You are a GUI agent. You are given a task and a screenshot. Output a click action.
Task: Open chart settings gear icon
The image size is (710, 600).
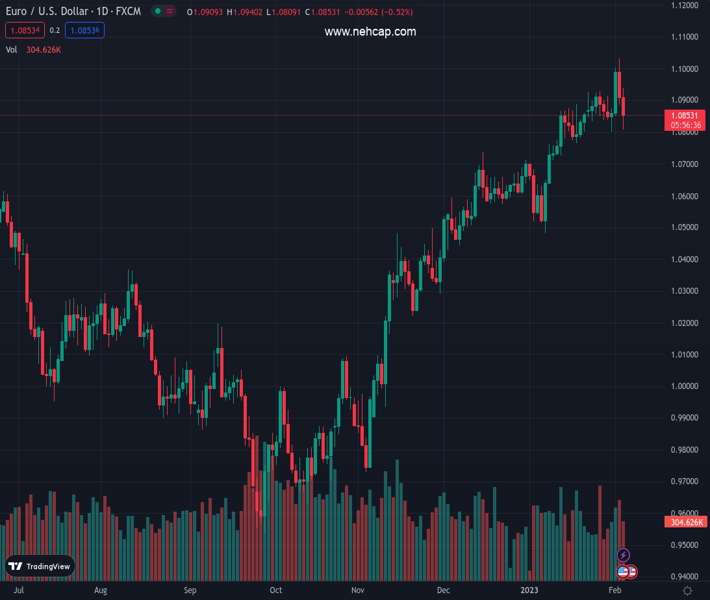(x=687, y=591)
